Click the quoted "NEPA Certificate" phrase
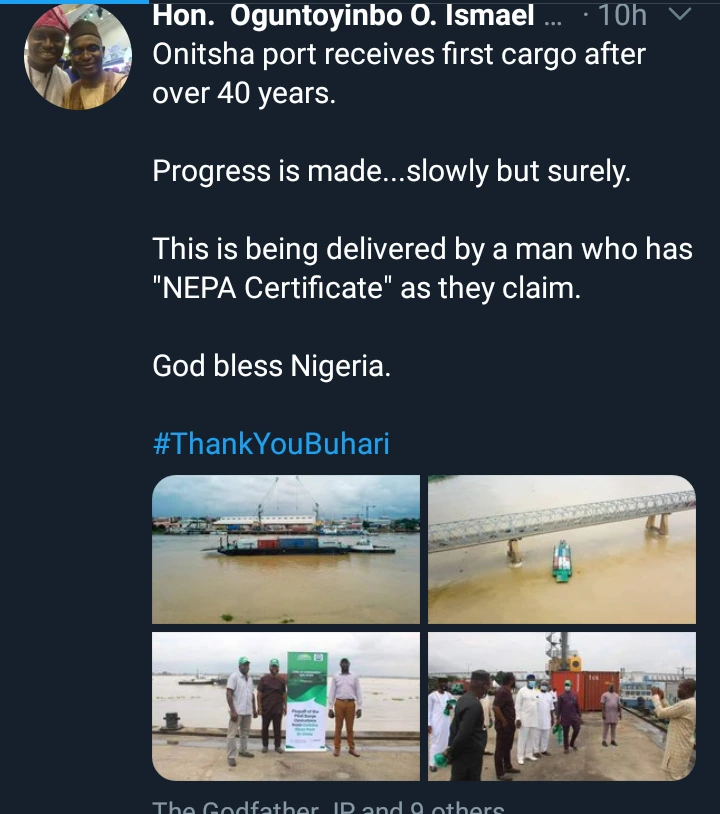The height and width of the screenshot is (814, 720). [x=271, y=288]
